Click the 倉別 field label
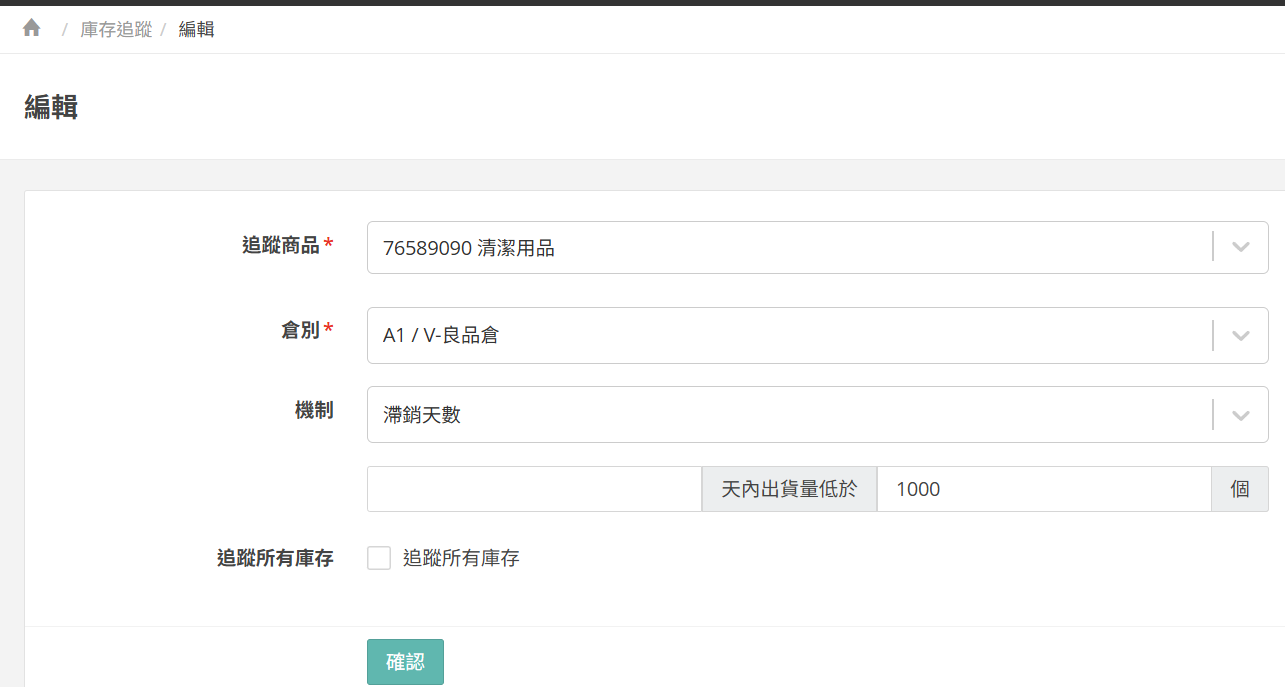This screenshot has width=1285, height=687. point(300,330)
